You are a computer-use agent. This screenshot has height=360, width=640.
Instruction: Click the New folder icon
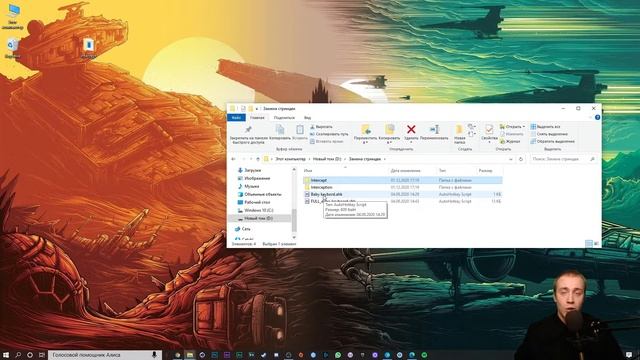coord(459,129)
